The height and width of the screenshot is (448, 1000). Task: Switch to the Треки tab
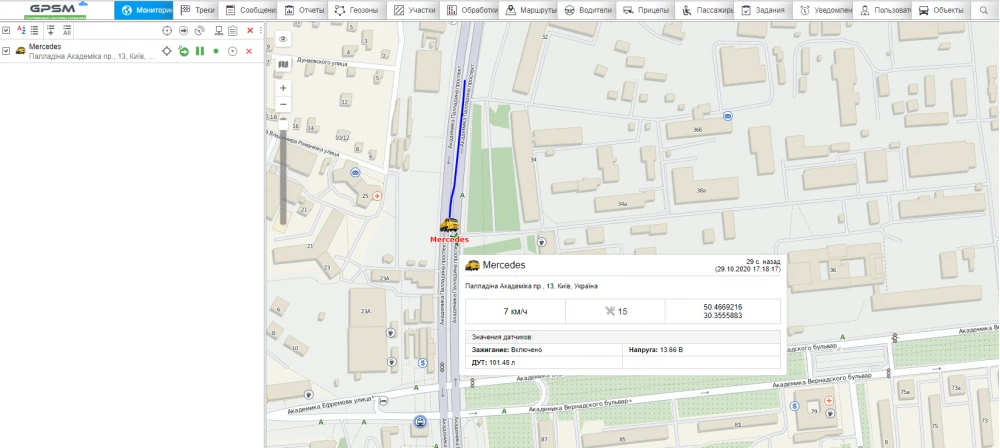click(x=198, y=10)
